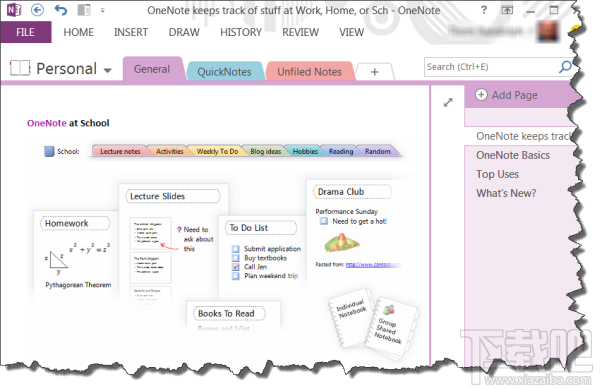Image resolution: width=600 pixels, height=390 pixels.
Task: Click the Blog ideas tab in illustration
Action: point(266,151)
